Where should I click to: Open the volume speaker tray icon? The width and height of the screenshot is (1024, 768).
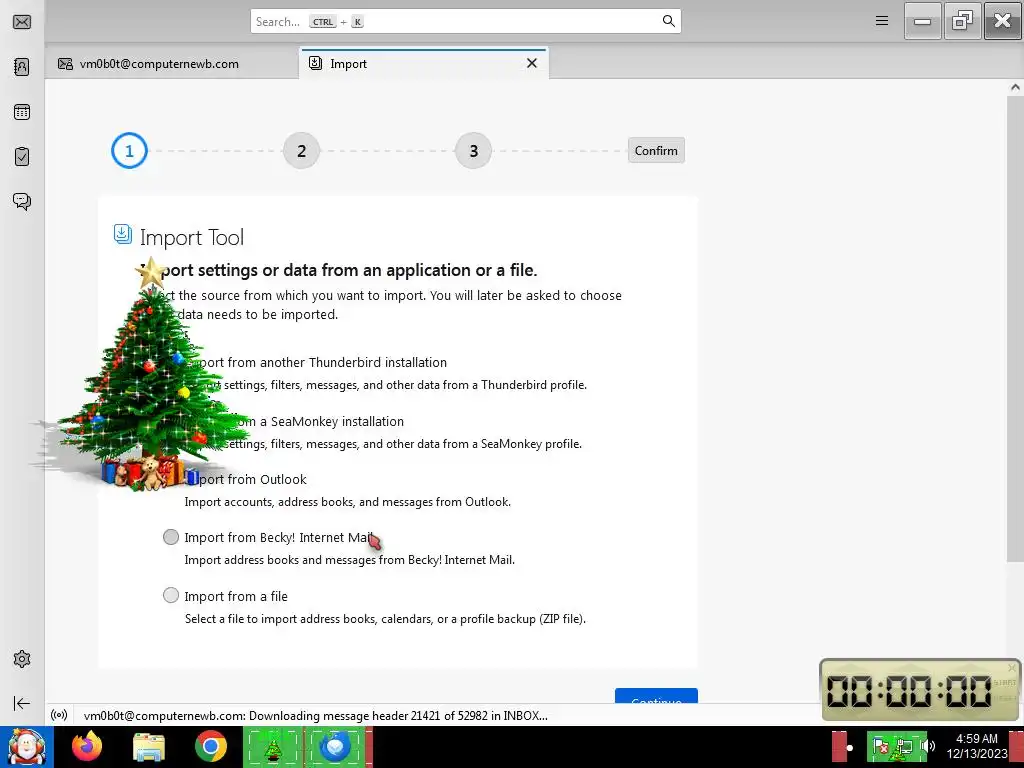point(928,746)
